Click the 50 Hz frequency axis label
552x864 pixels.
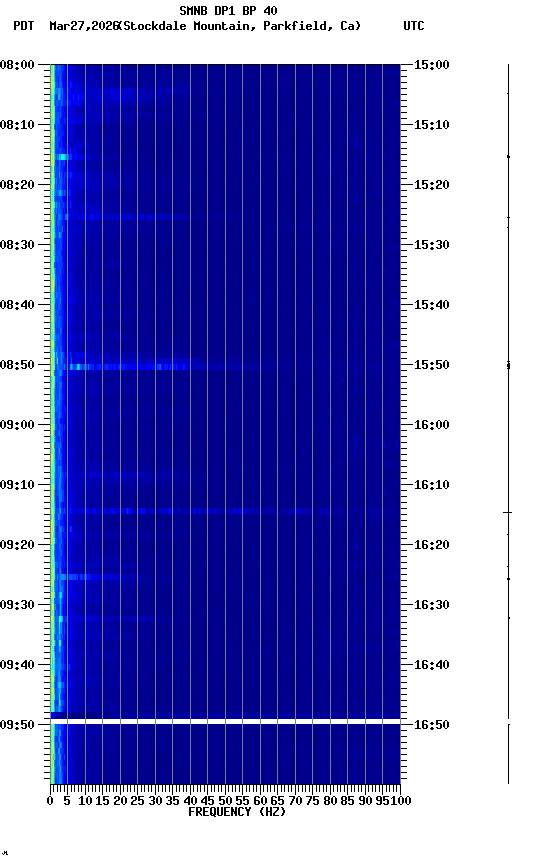point(225,801)
